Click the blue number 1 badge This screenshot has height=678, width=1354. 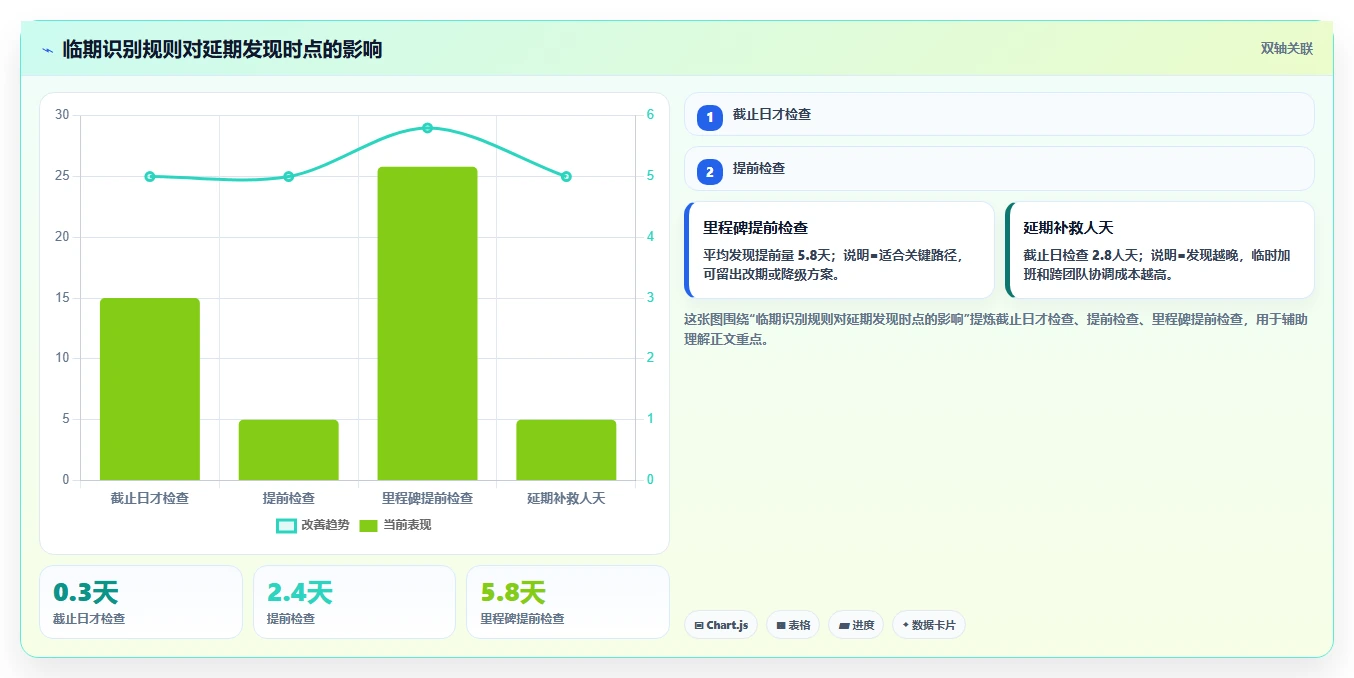tap(710, 118)
